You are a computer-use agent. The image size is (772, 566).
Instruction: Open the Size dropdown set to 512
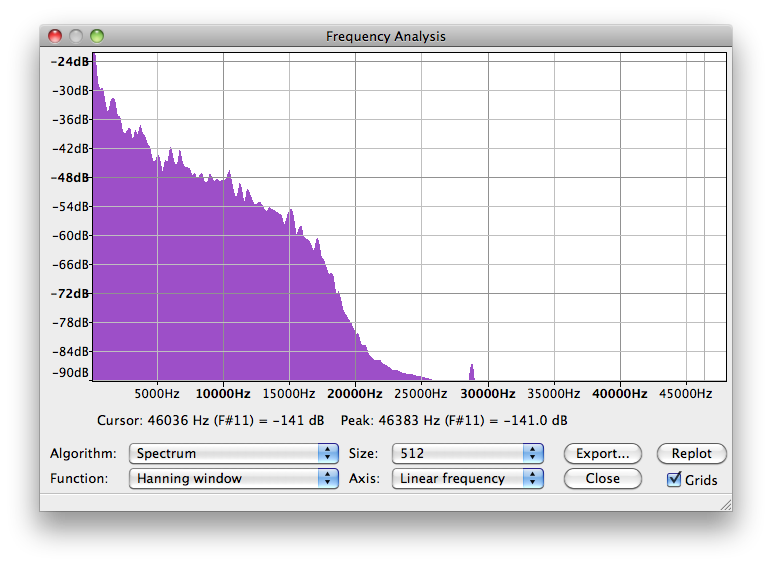(x=467, y=453)
